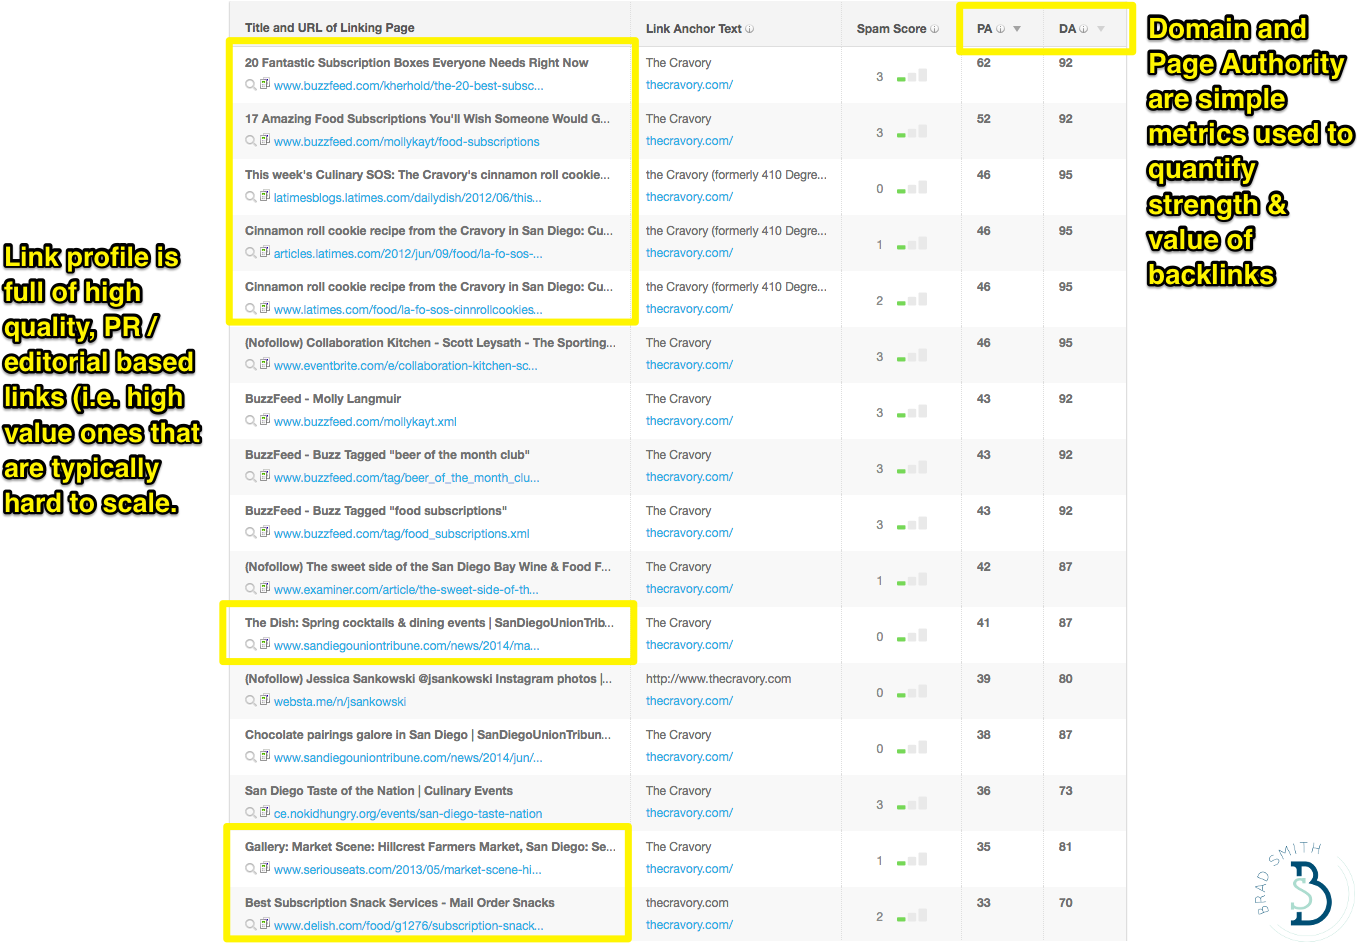Click page icon beside latimesblogs.latimes.com URL

265,196
